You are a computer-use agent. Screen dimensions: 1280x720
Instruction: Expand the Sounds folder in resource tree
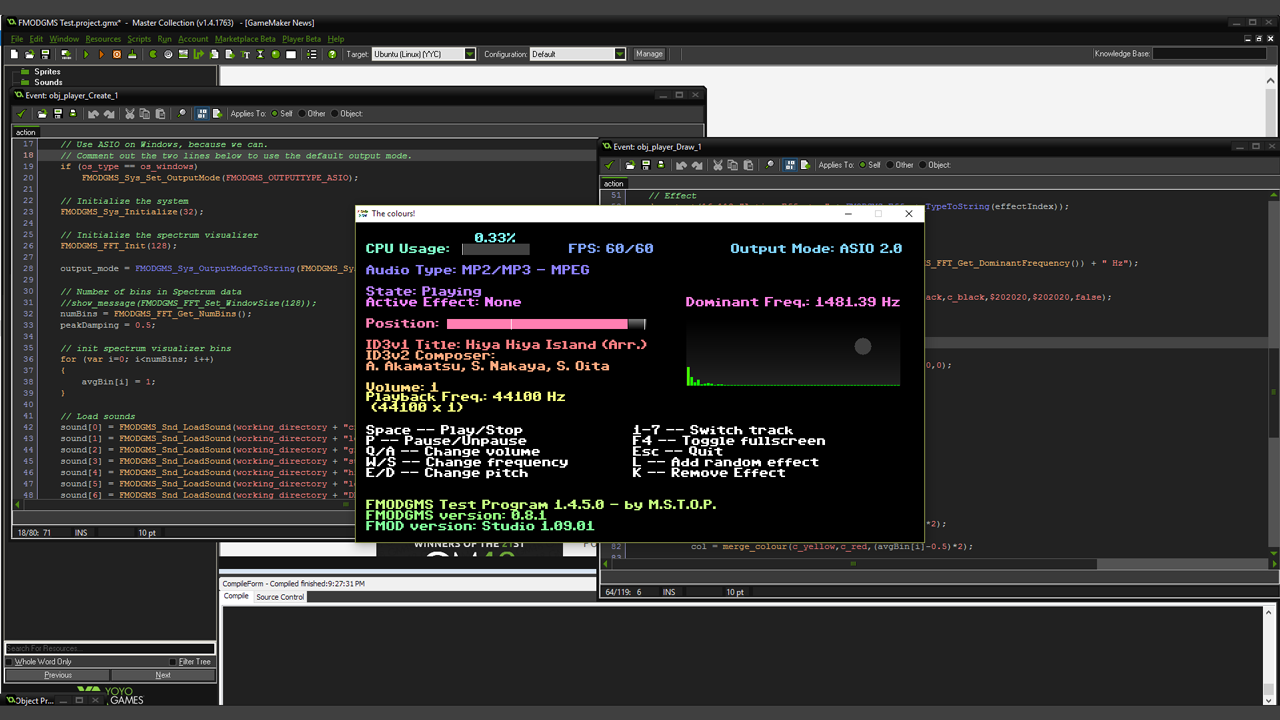[24, 83]
